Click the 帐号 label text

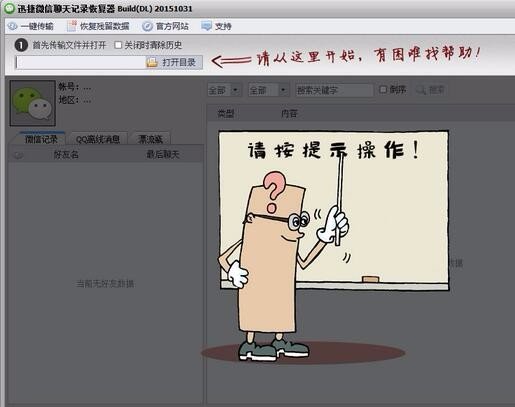coord(69,87)
